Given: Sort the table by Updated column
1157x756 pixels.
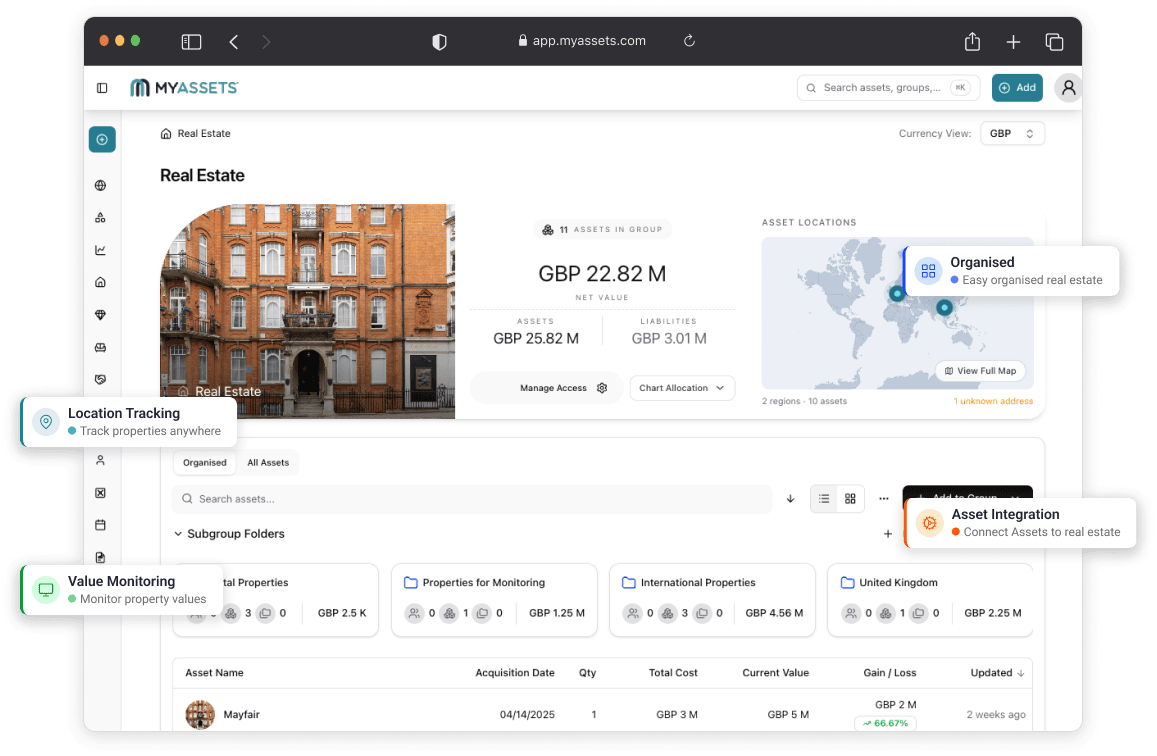Looking at the screenshot, I should point(997,673).
